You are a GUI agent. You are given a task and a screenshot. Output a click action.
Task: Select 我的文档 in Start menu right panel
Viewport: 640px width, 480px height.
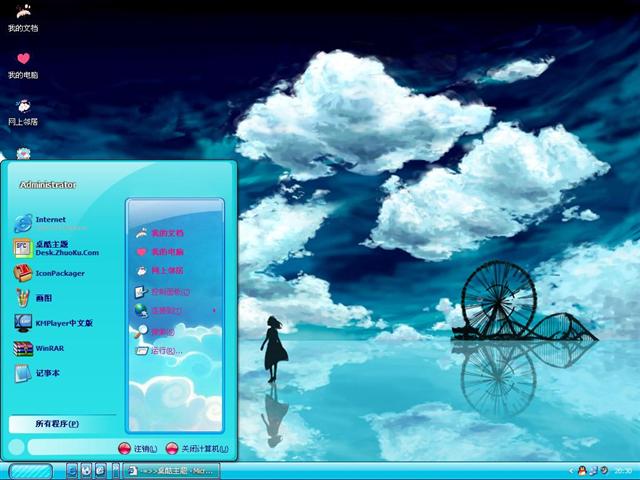coord(160,233)
